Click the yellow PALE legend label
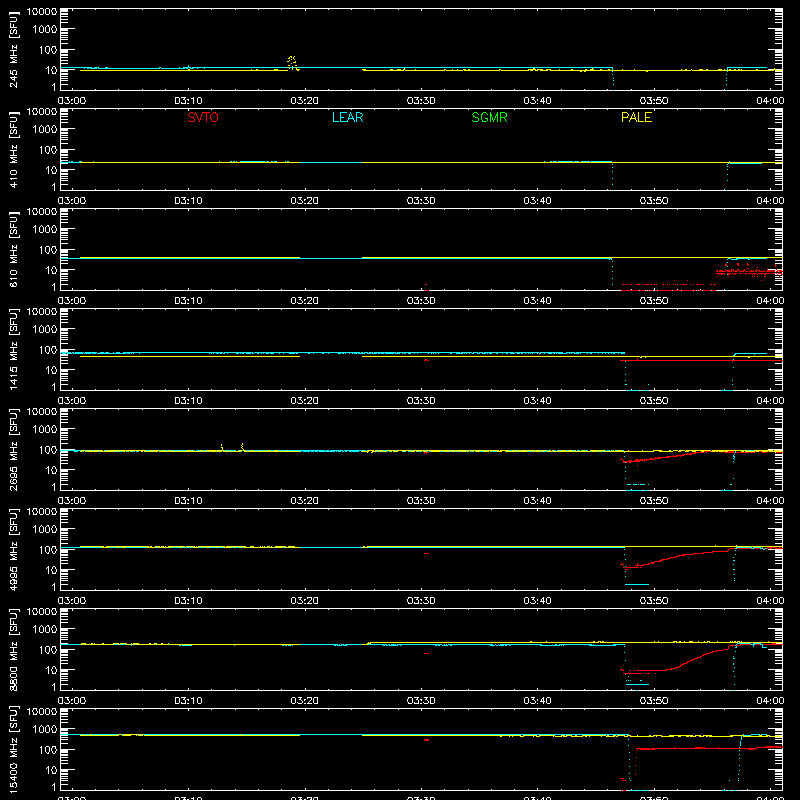This screenshot has height=800, width=800. point(636,117)
